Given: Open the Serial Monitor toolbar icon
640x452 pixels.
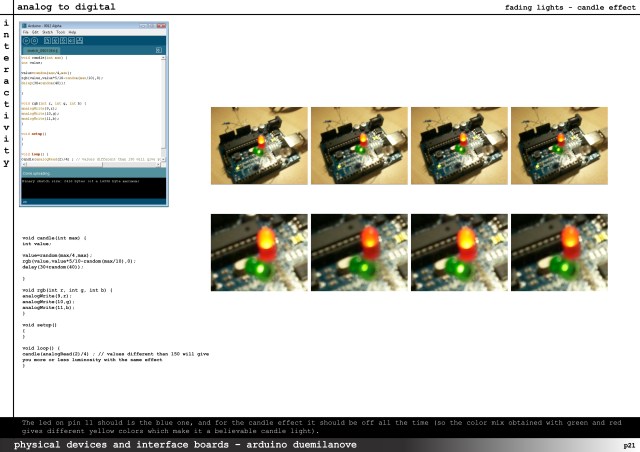Looking at the screenshot, I should pos(77,40).
